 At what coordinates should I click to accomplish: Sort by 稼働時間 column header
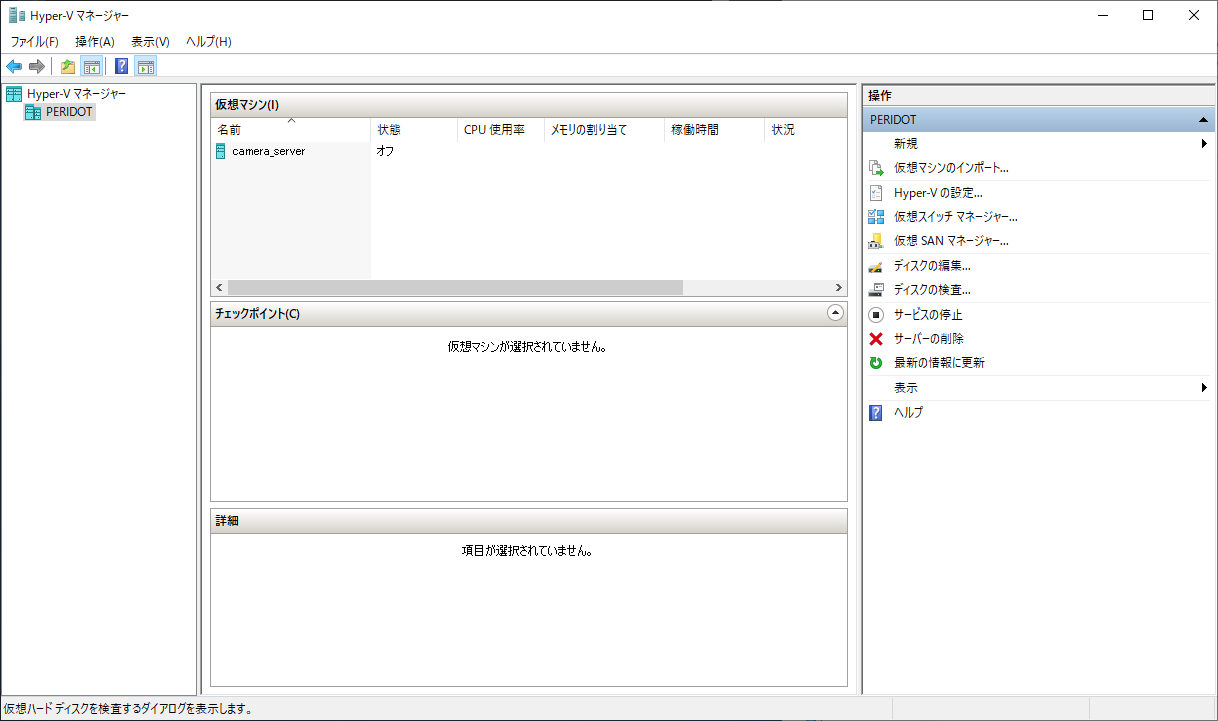714,130
